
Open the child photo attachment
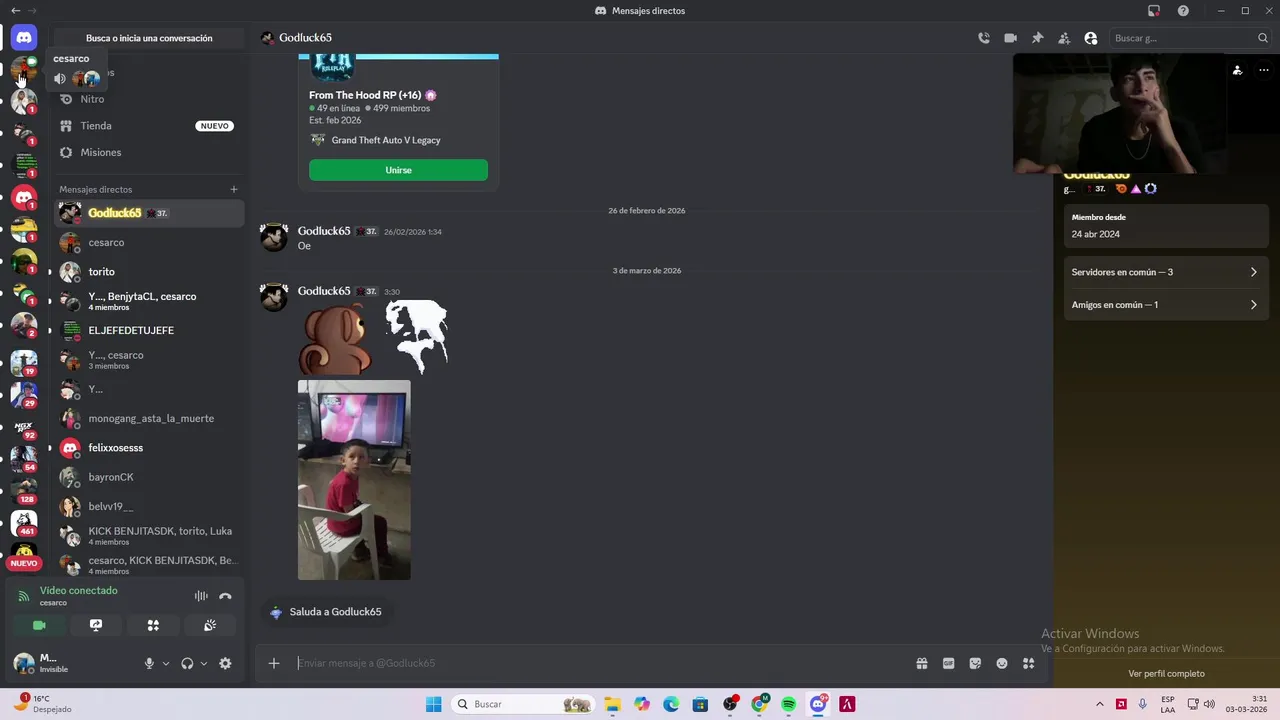(x=354, y=480)
